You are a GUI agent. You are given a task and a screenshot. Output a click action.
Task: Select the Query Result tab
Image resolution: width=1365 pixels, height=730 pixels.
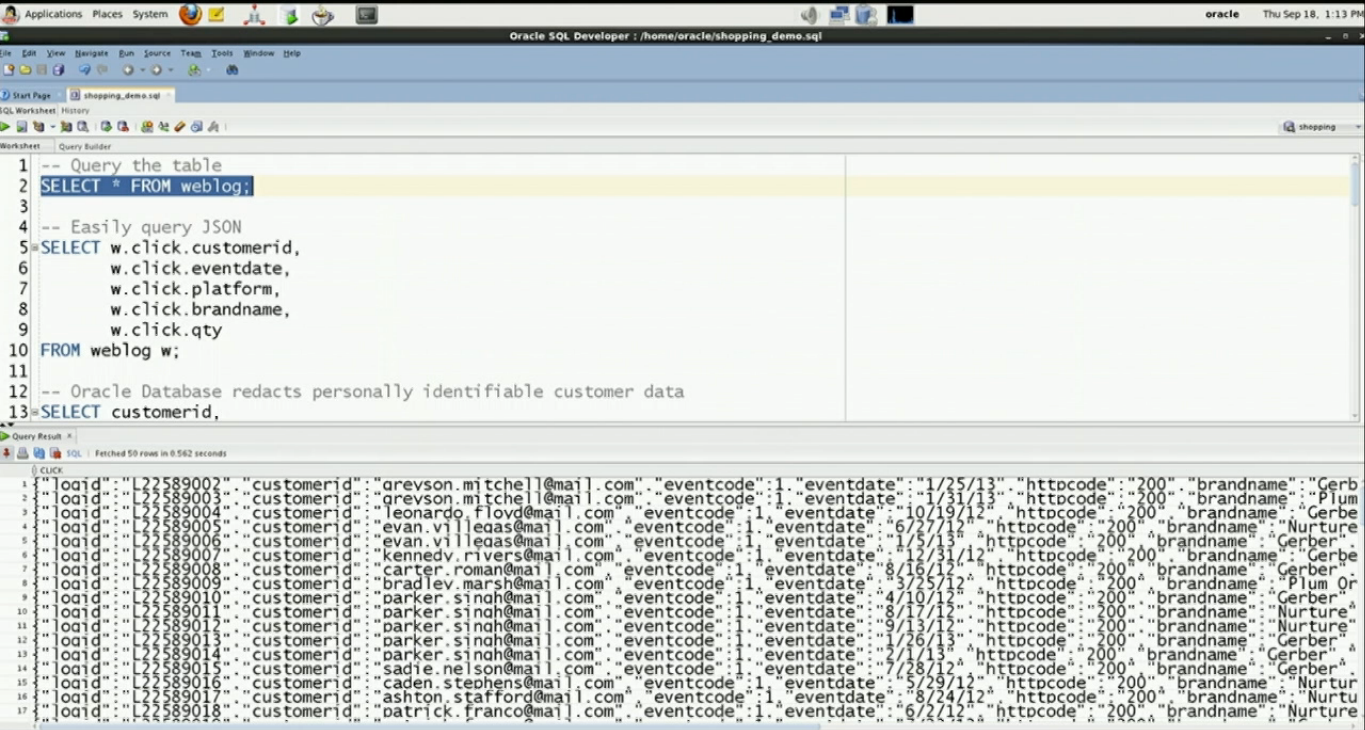(x=35, y=436)
